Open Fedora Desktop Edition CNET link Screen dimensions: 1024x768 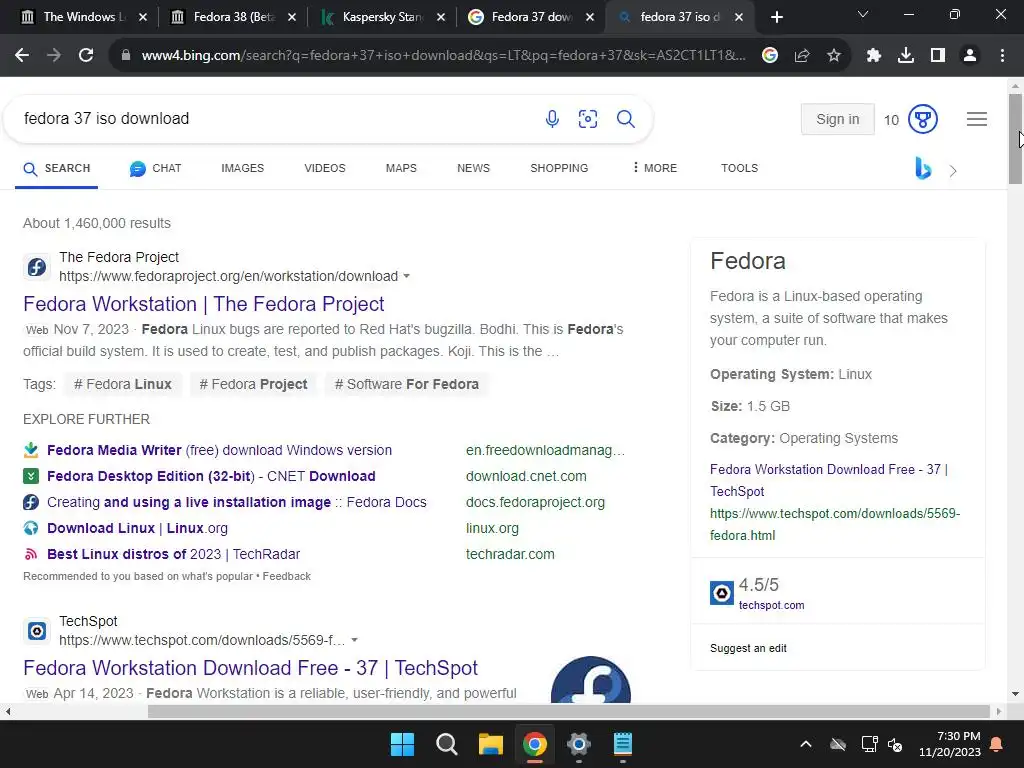pos(211,476)
